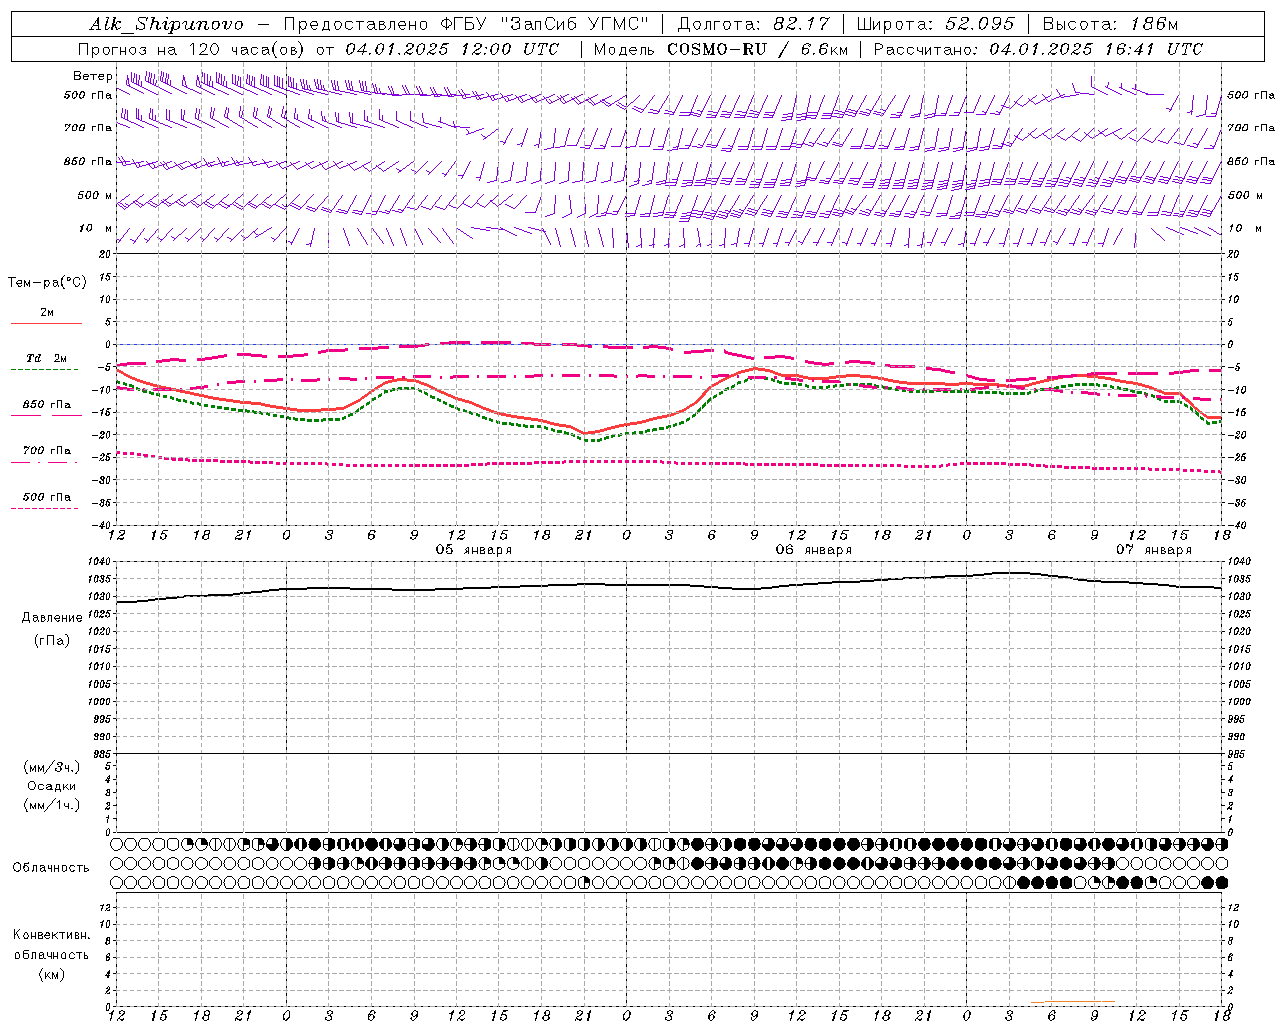Click the '07 января' date label
Image resolution: width=1280 pixels, height=1024 pixels.
[x=1154, y=550]
